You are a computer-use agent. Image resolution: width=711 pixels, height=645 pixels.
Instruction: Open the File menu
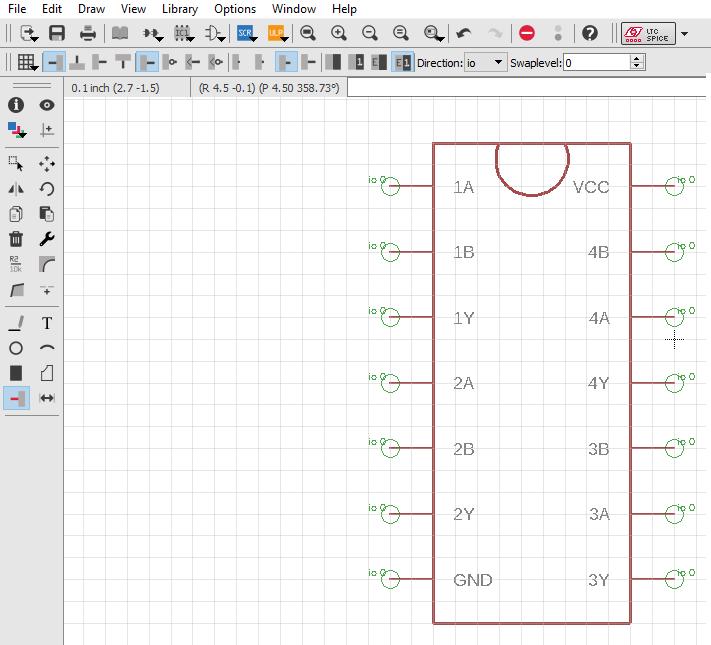[17, 9]
